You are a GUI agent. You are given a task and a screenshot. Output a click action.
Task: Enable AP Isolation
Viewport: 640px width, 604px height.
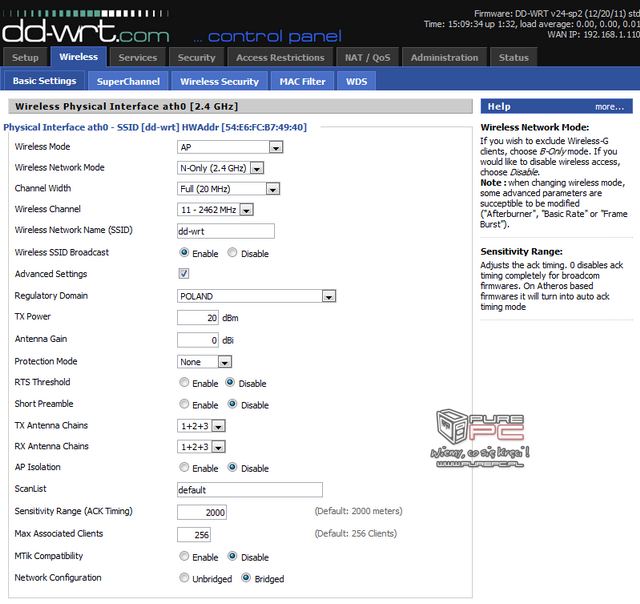click(x=184, y=467)
